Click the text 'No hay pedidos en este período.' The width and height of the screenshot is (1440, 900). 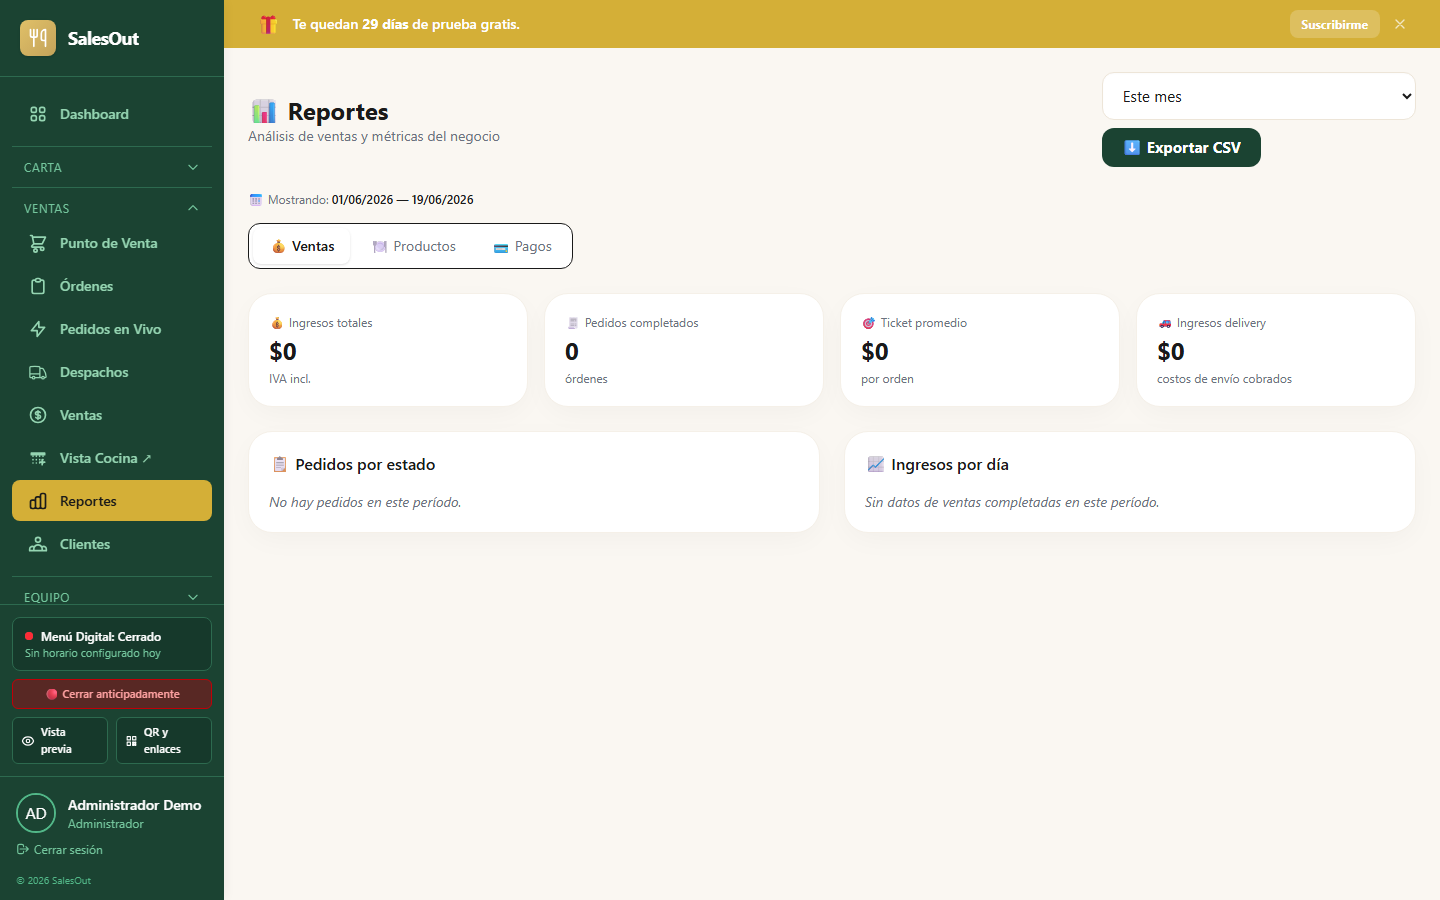pos(365,502)
